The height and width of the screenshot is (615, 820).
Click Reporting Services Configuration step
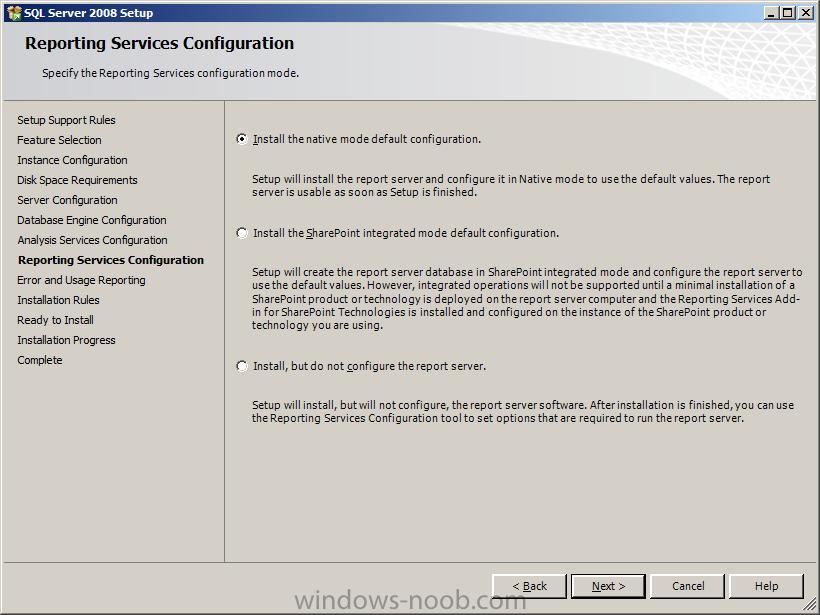coord(111,260)
